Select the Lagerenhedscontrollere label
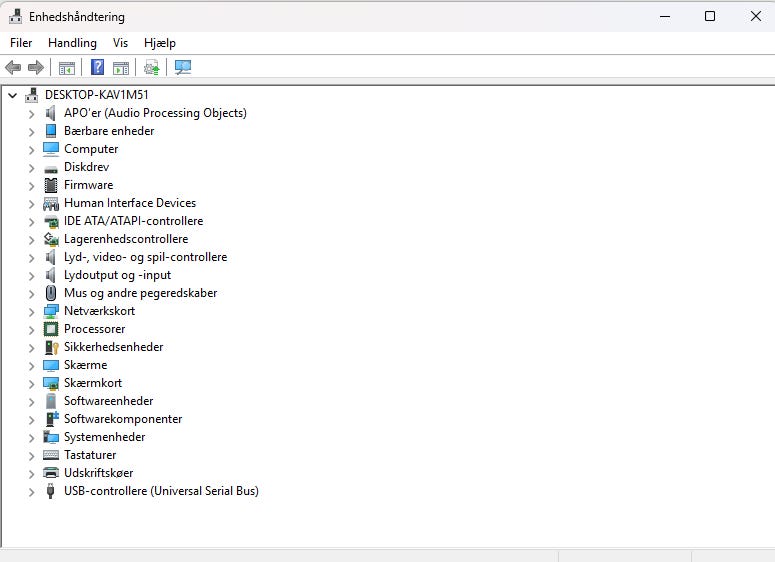The height and width of the screenshot is (562, 775). (126, 239)
